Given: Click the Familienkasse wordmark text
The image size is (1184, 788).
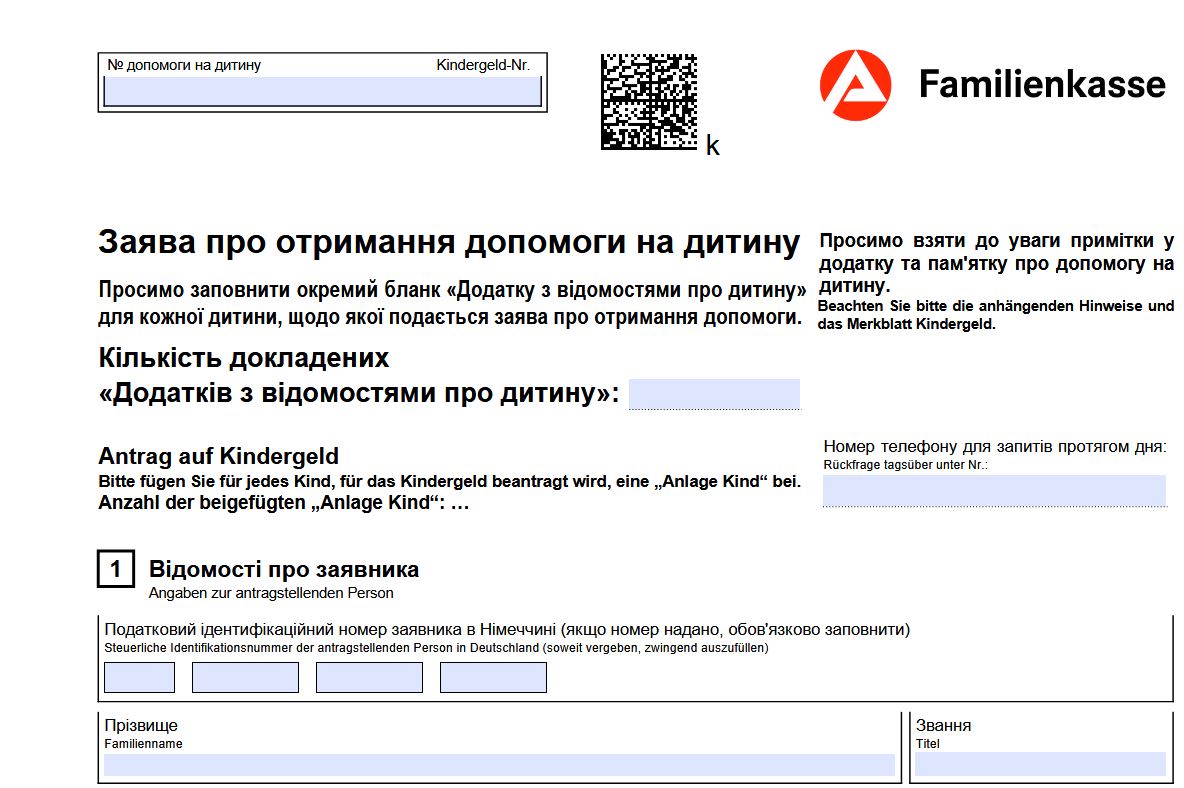Looking at the screenshot, I should pos(1042,85).
